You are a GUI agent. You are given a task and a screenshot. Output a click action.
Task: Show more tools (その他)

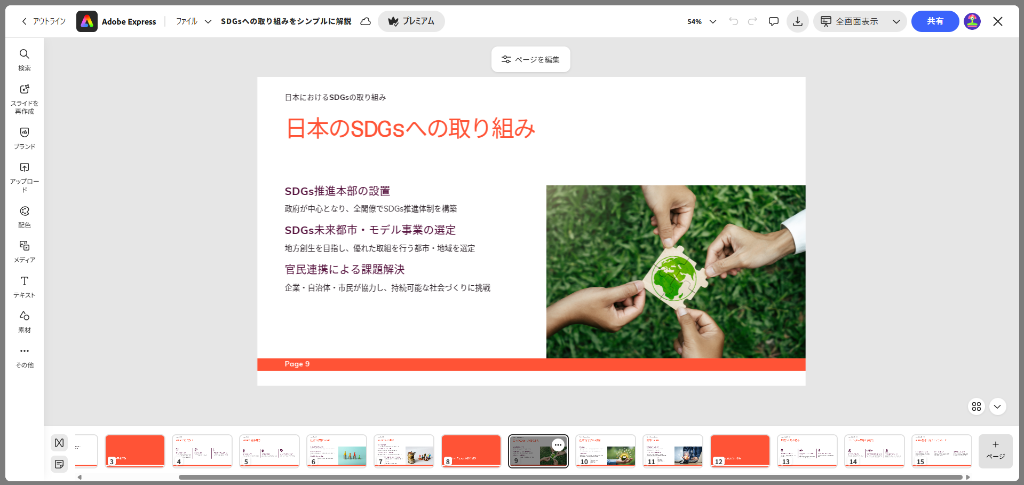coord(24,356)
